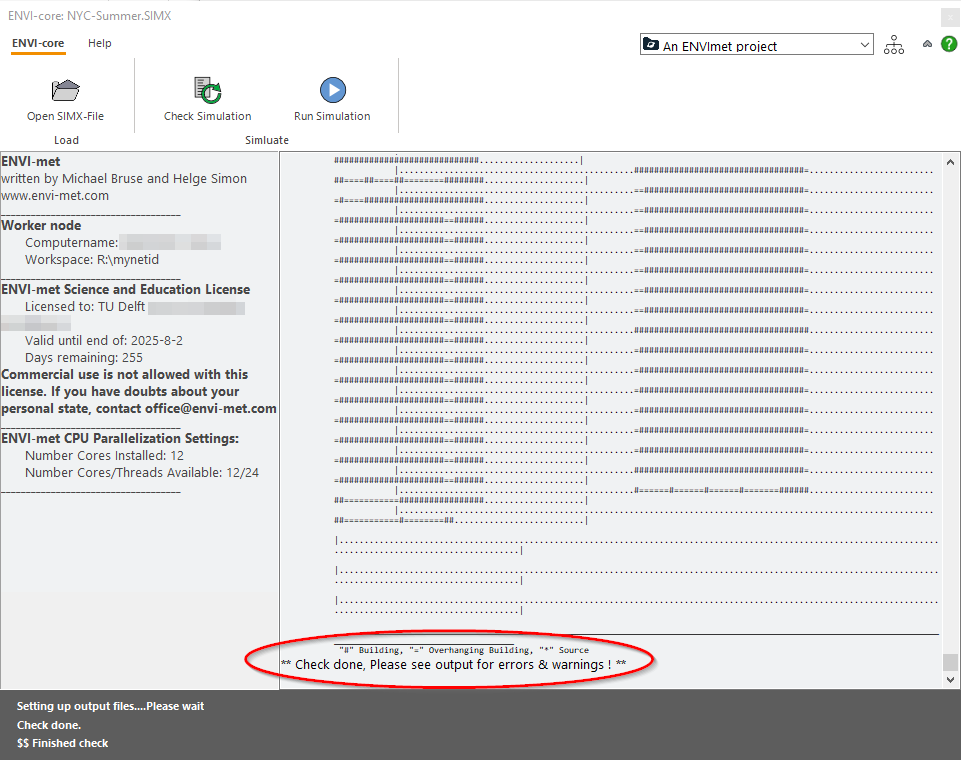961x760 pixels.
Task: Open help via the green question mark
Action: tap(948, 45)
